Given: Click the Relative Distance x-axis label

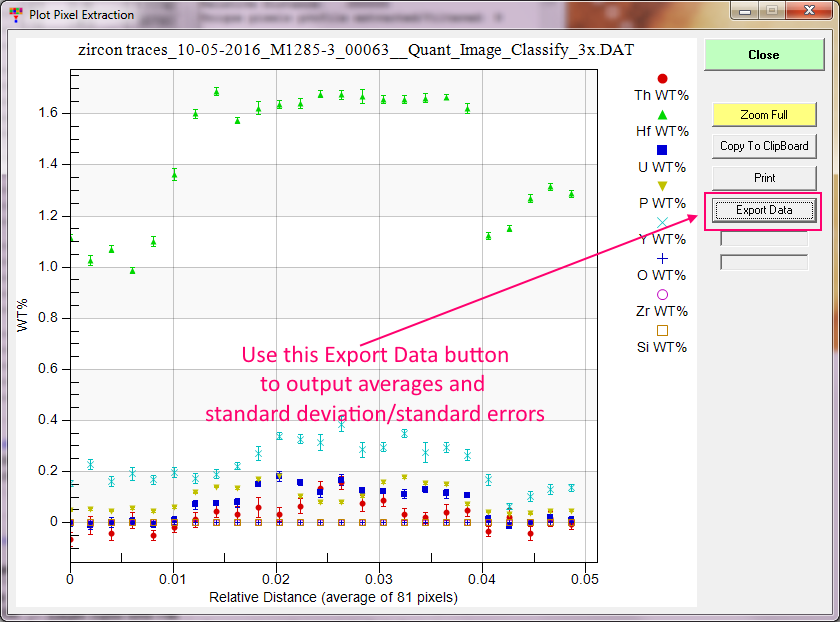Looking at the screenshot, I should [x=333, y=598].
